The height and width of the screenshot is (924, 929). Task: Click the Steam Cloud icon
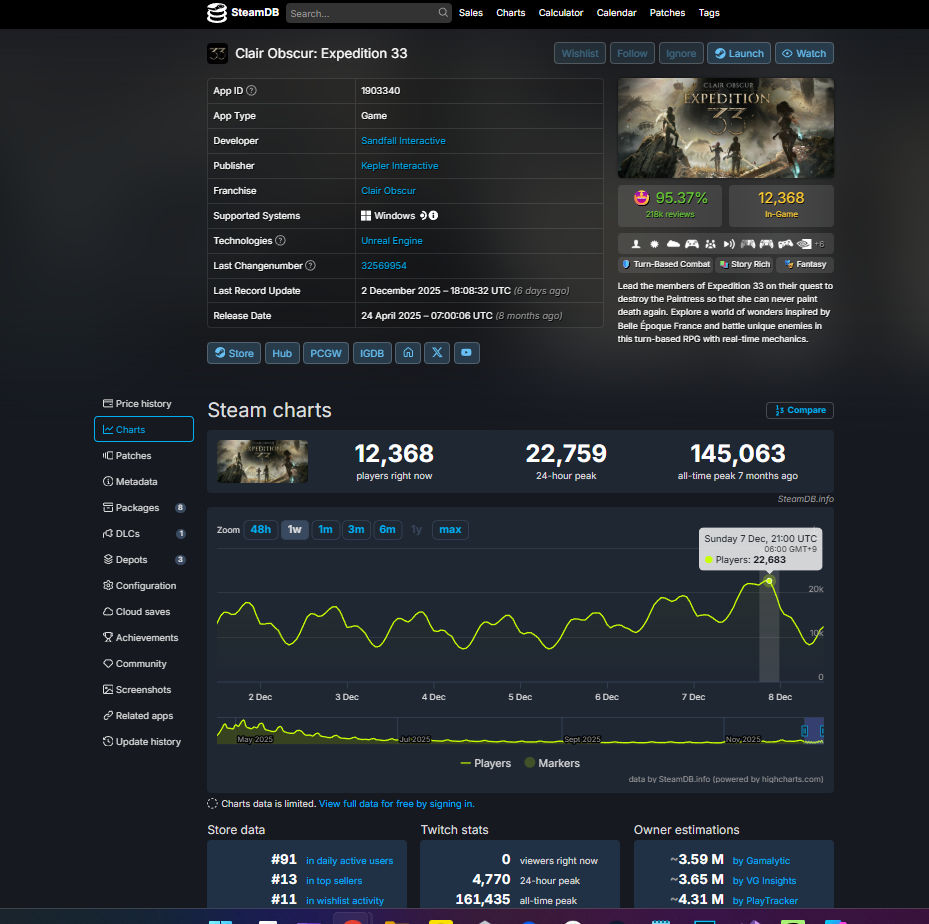click(673, 244)
